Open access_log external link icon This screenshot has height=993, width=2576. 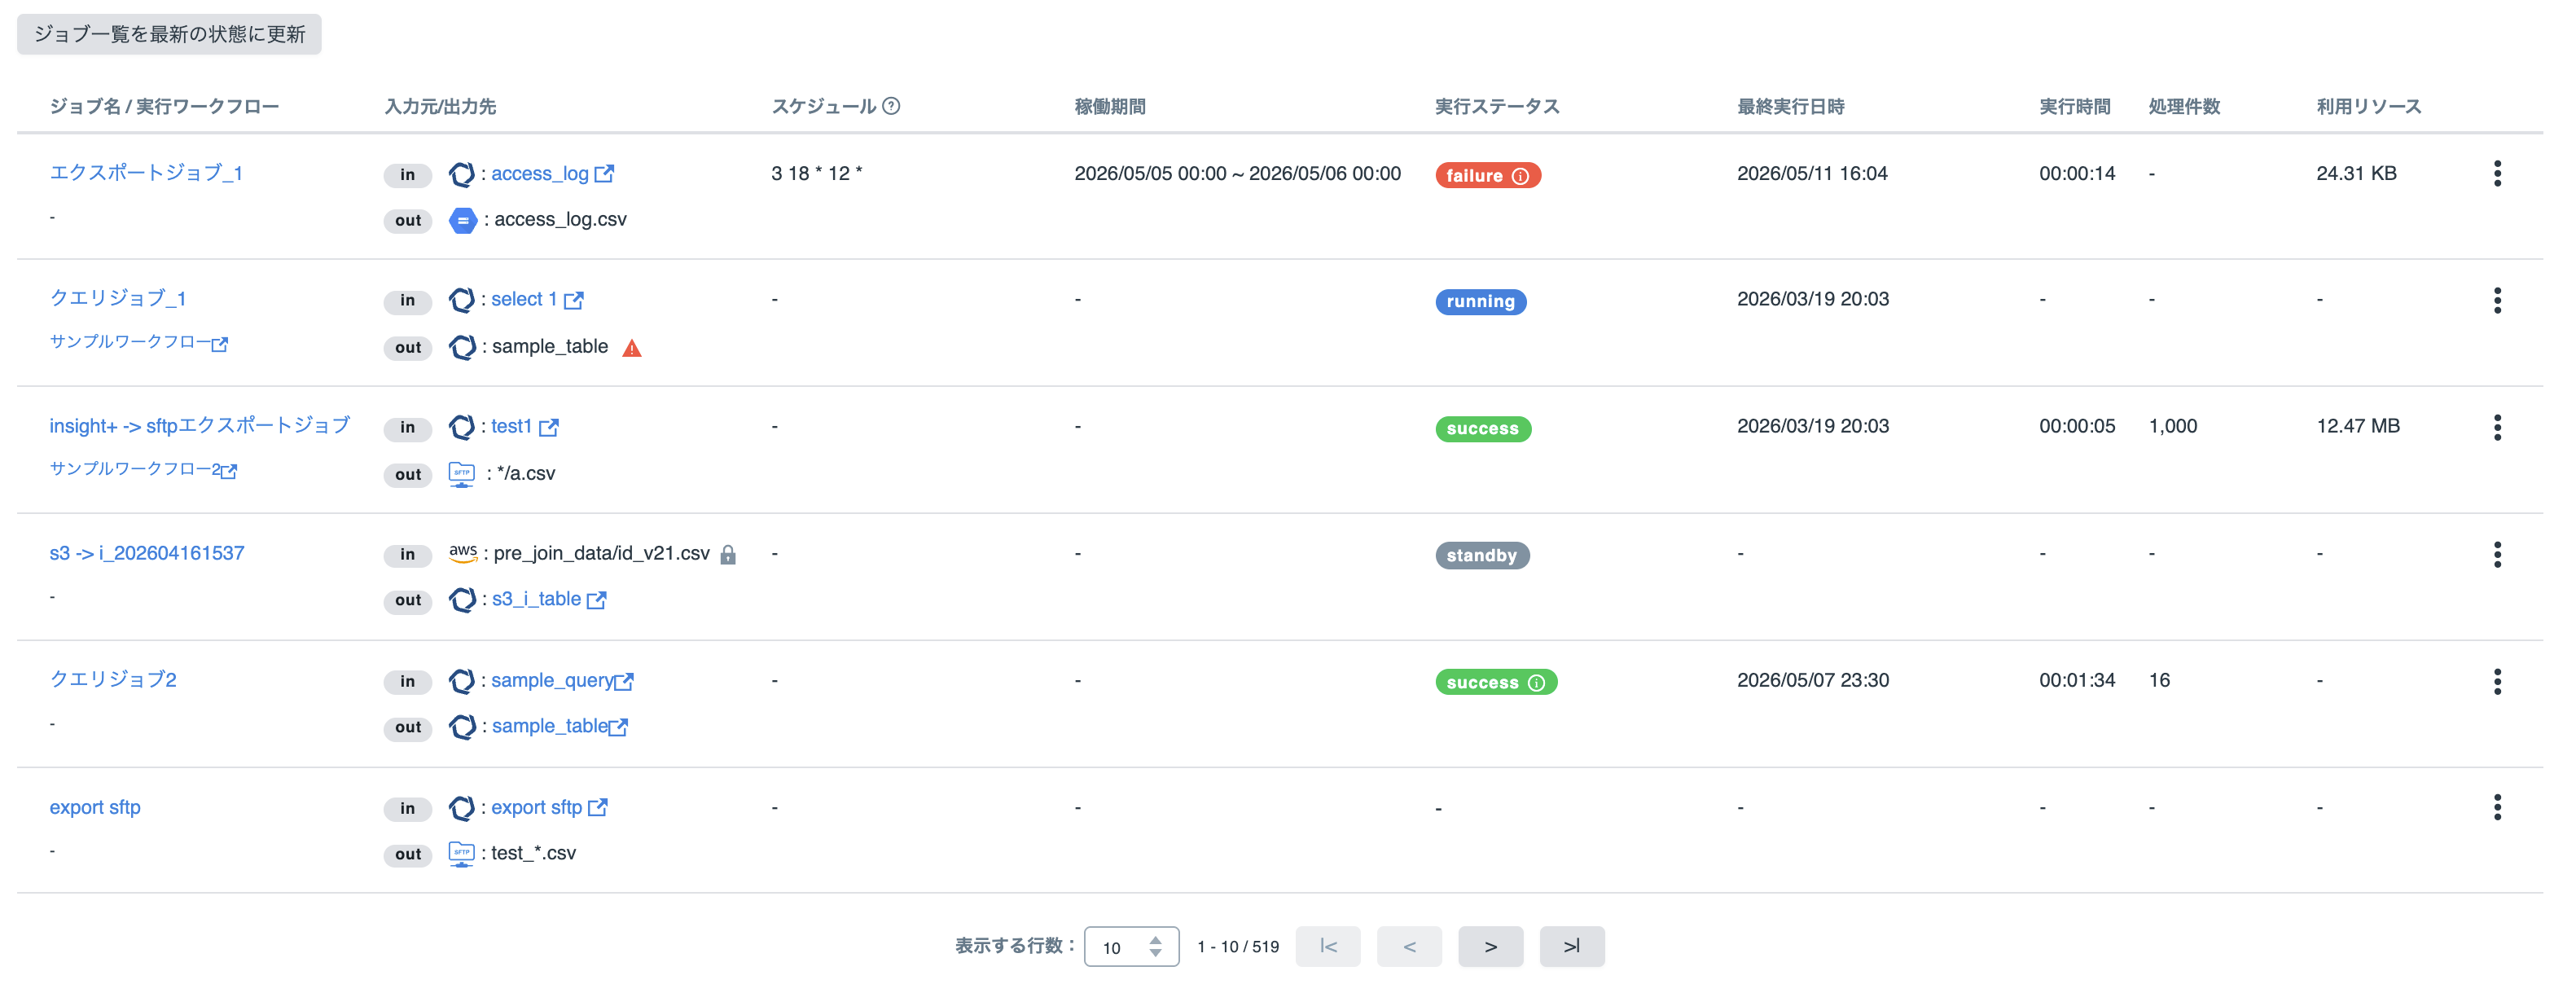[x=604, y=174]
